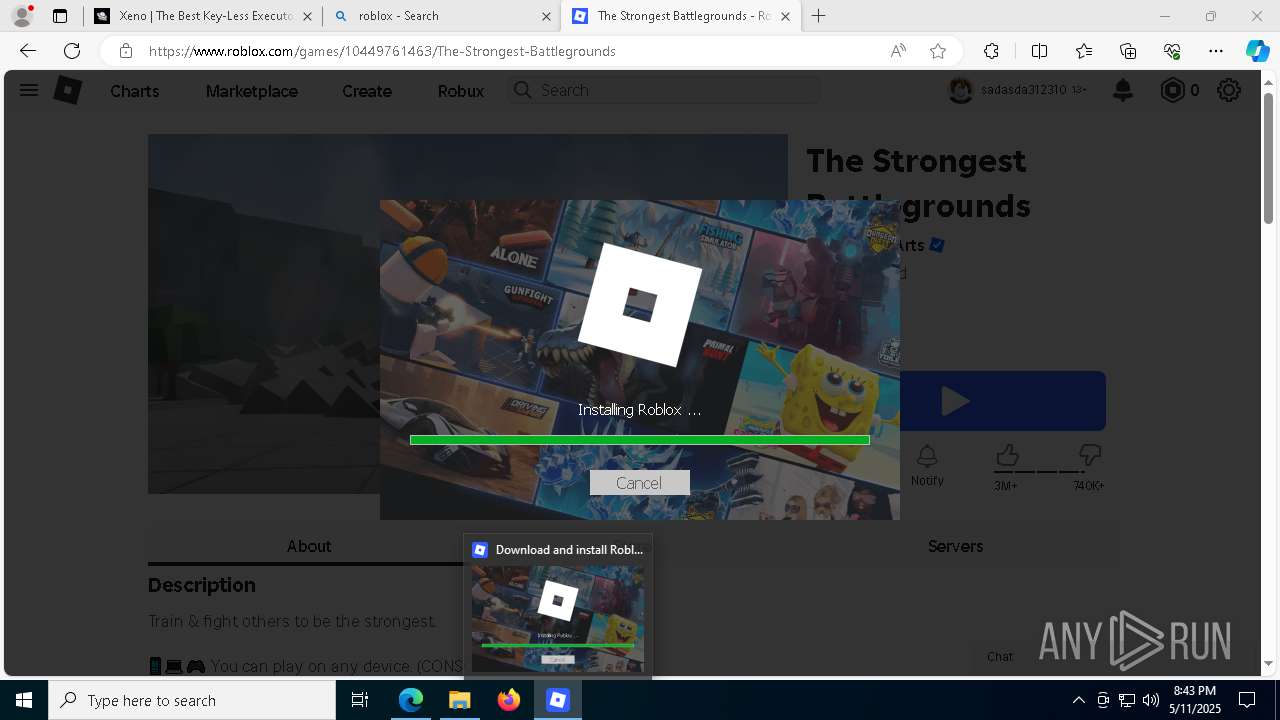The width and height of the screenshot is (1280, 720).
Task: Open the Windows Start menu
Action: [x=24, y=700]
